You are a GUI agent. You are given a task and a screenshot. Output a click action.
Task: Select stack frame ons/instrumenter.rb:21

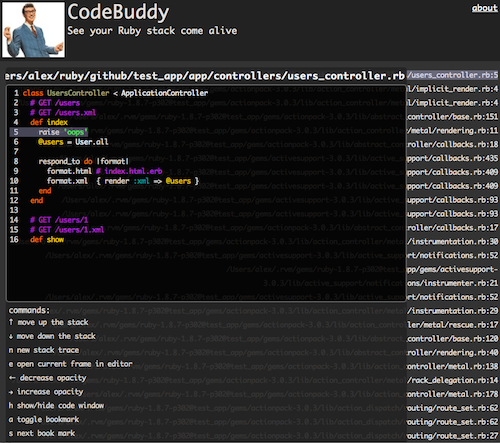point(453,283)
